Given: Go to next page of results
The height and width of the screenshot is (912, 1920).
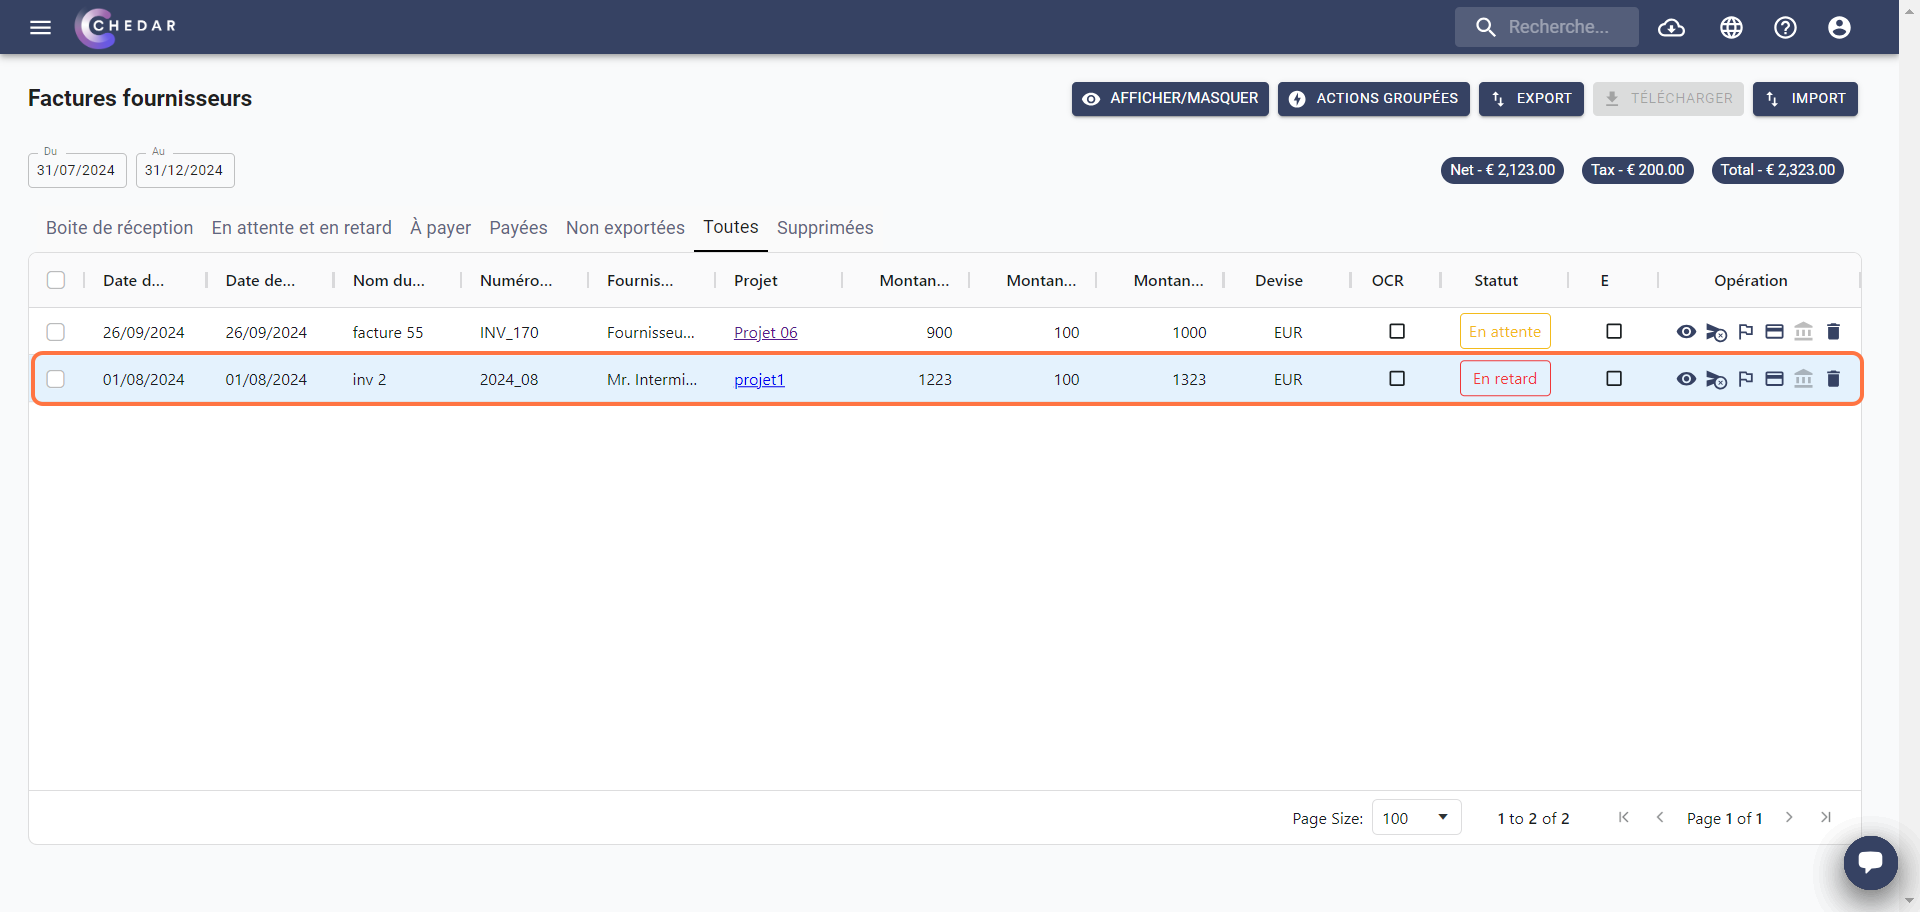Looking at the screenshot, I should click(1789, 818).
